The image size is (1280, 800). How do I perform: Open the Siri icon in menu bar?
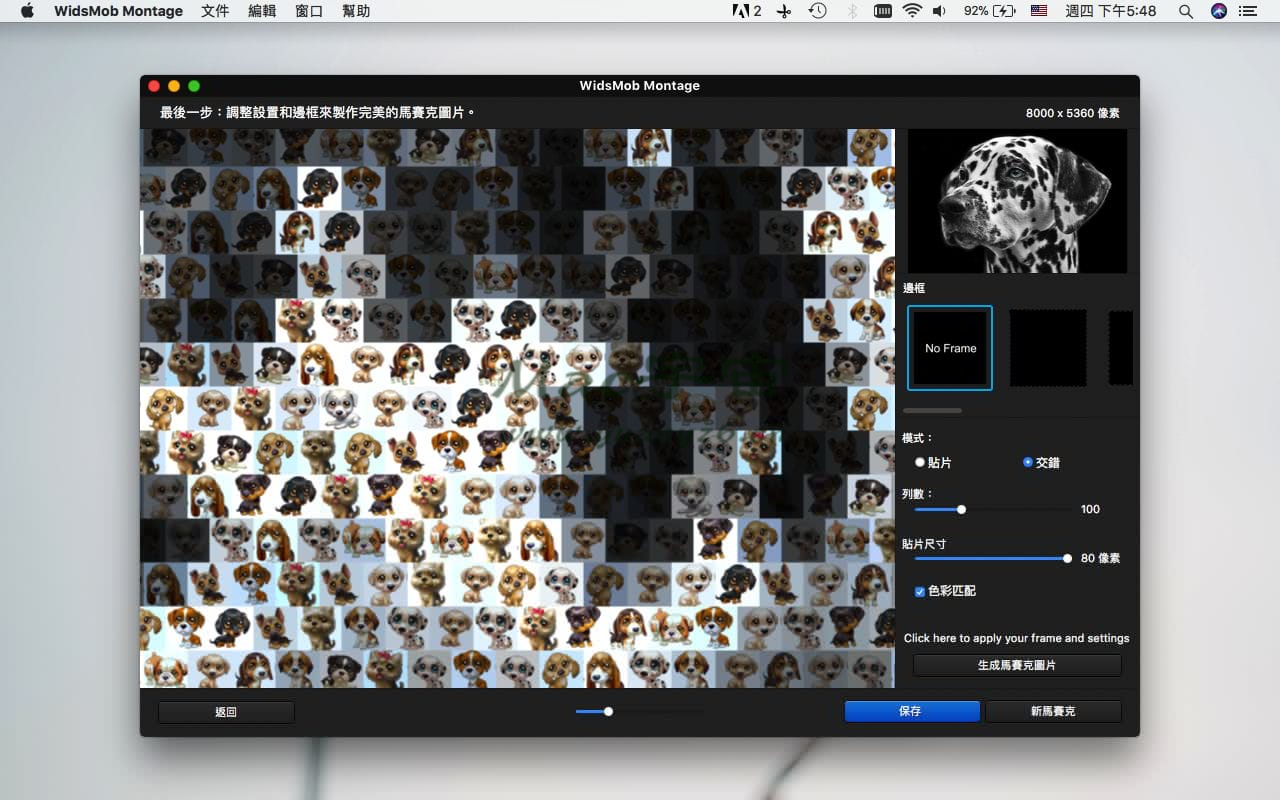pos(1218,11)
